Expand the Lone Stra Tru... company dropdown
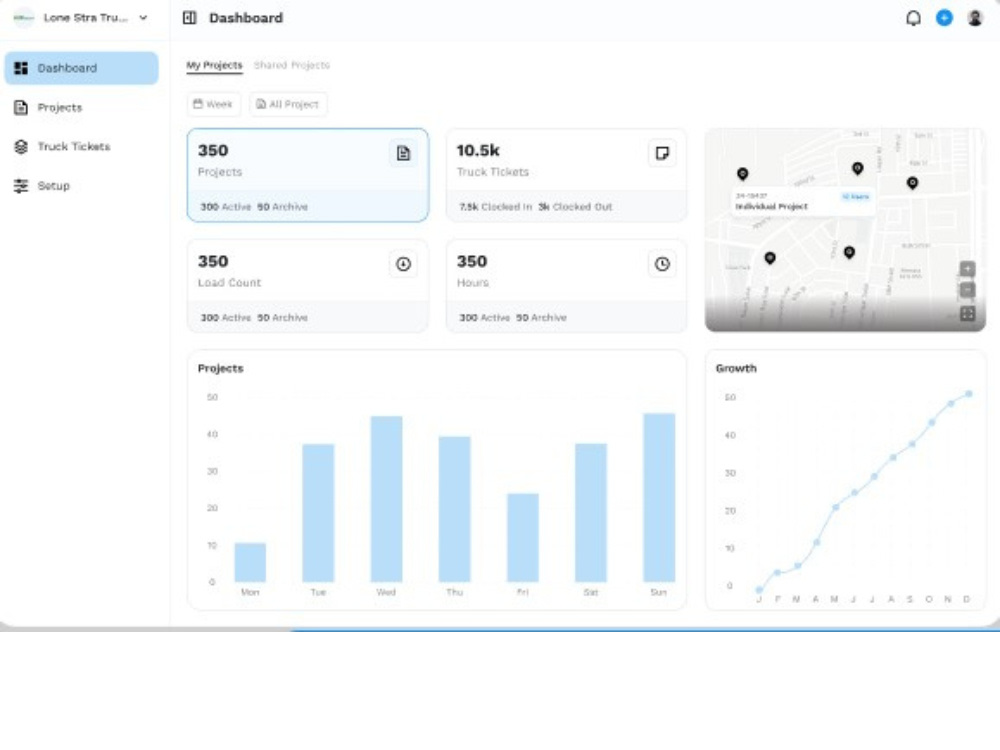1000x750 pixels. tap(143, 18)
